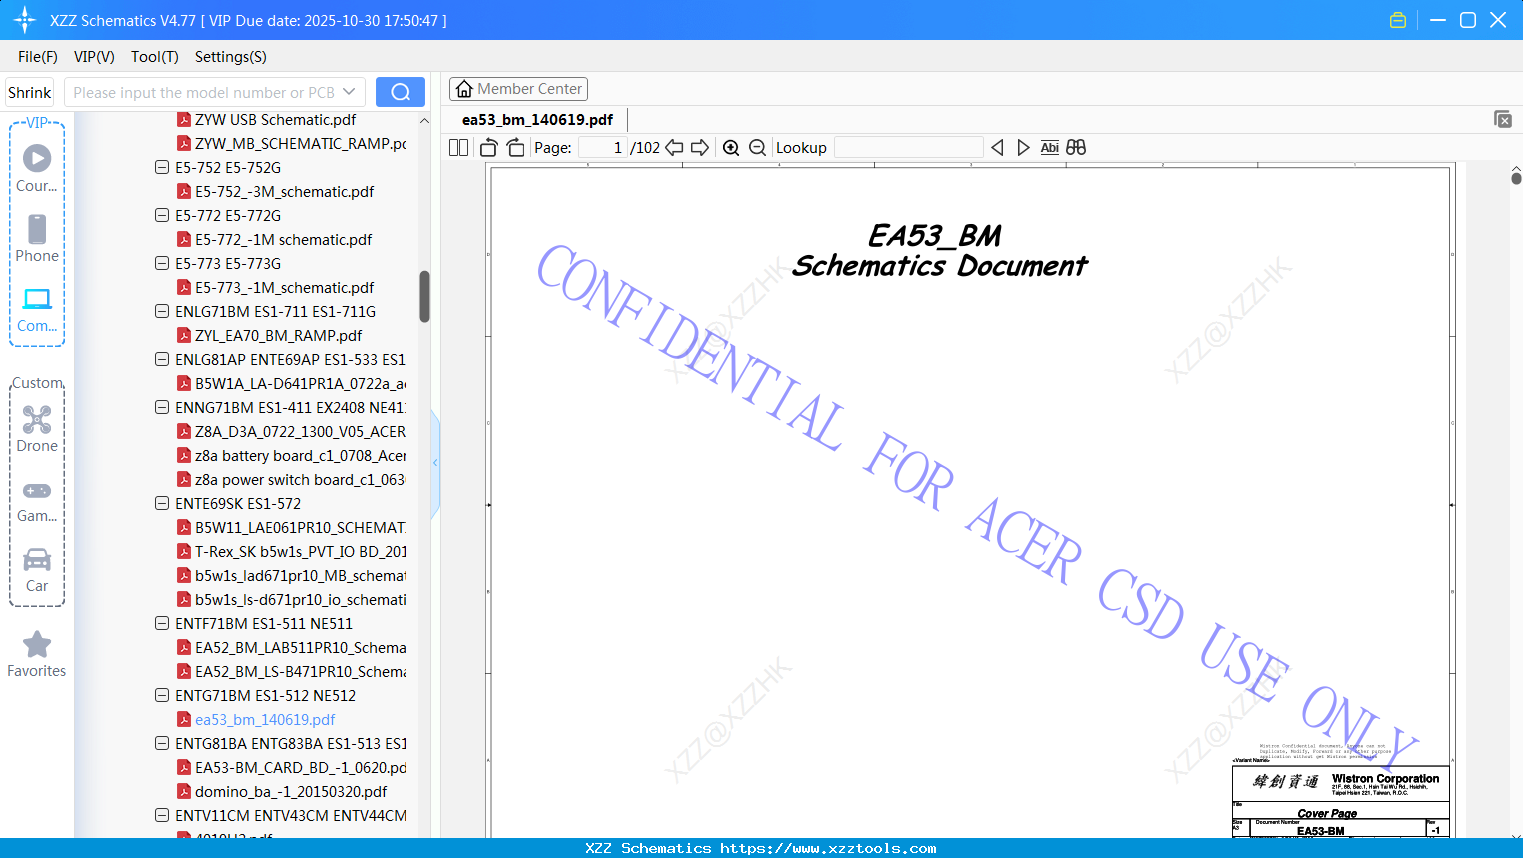Click the binoculars search icon
This screenshot has height=858, width=1523.
coord(1076,147)
